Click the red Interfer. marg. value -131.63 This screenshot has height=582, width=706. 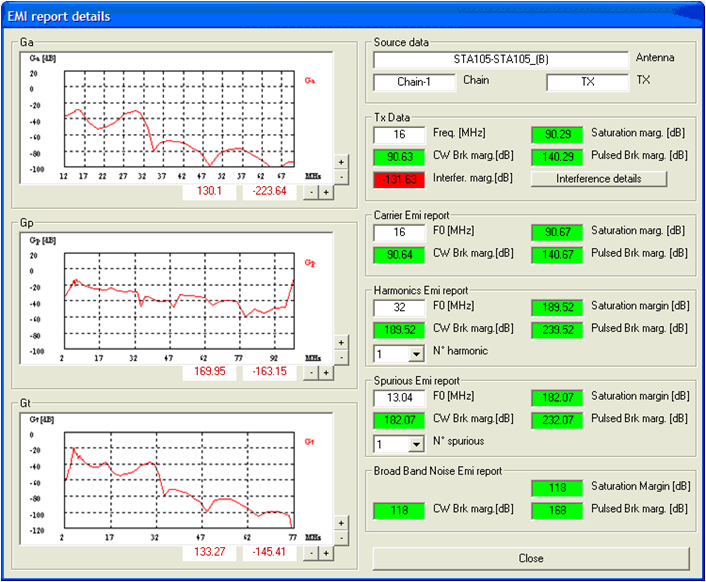(x=399, y=180)
